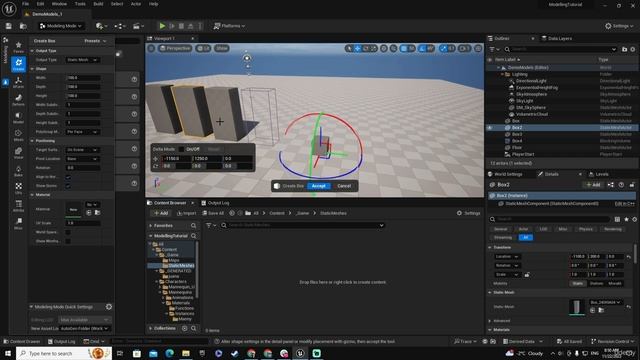This screenshot has height=360, width=640.
Task: Accept the Create Box tool
Action: coord(318,186)
